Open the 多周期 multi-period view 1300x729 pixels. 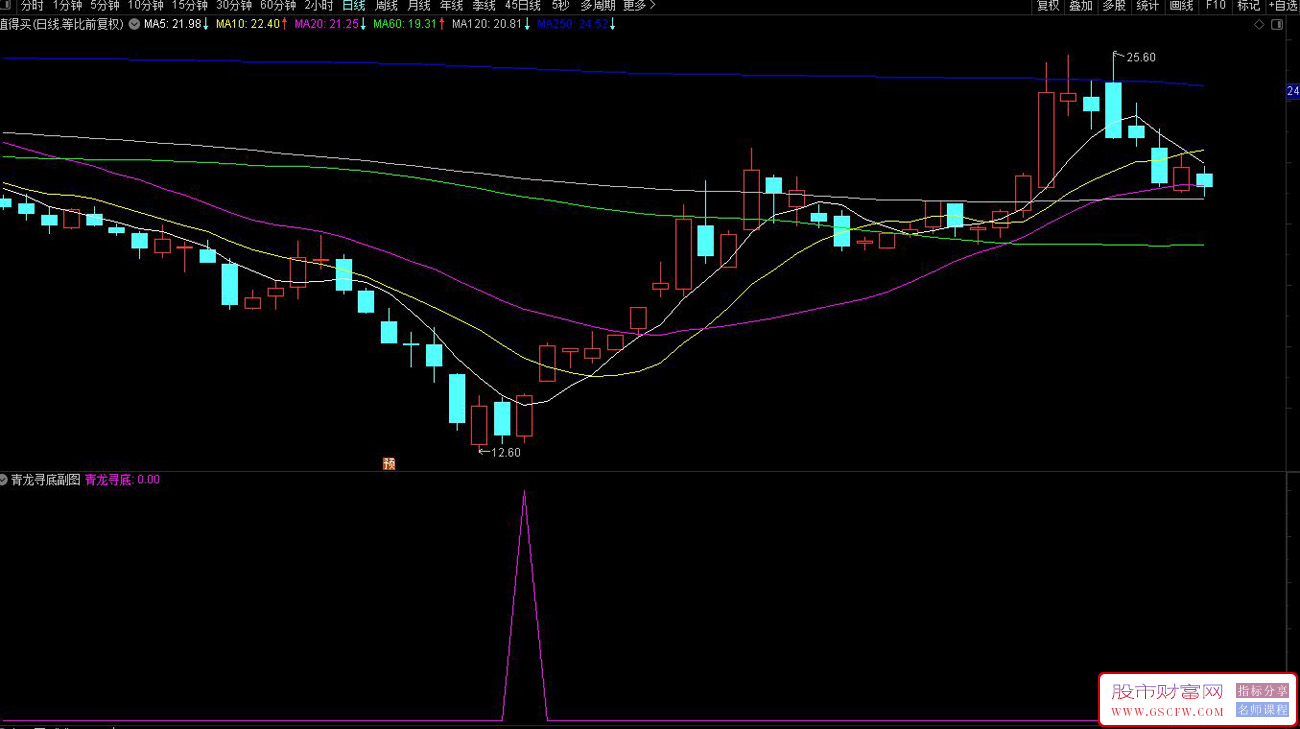pyautogui.click(x=598, y=5)
